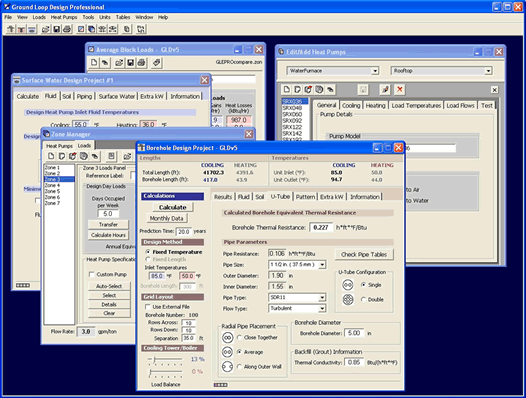Click the open folder icon in main toolbar
The width and height of the screenshot is (526, 398).
(x=45, y=29)
